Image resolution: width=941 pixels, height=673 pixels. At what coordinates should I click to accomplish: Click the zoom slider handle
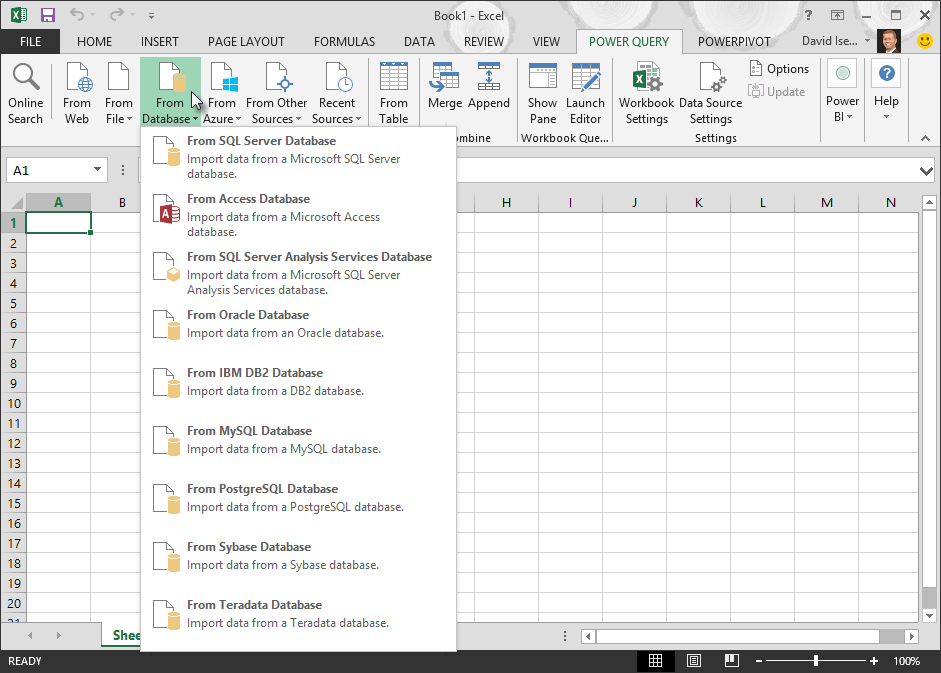point(816,661)
